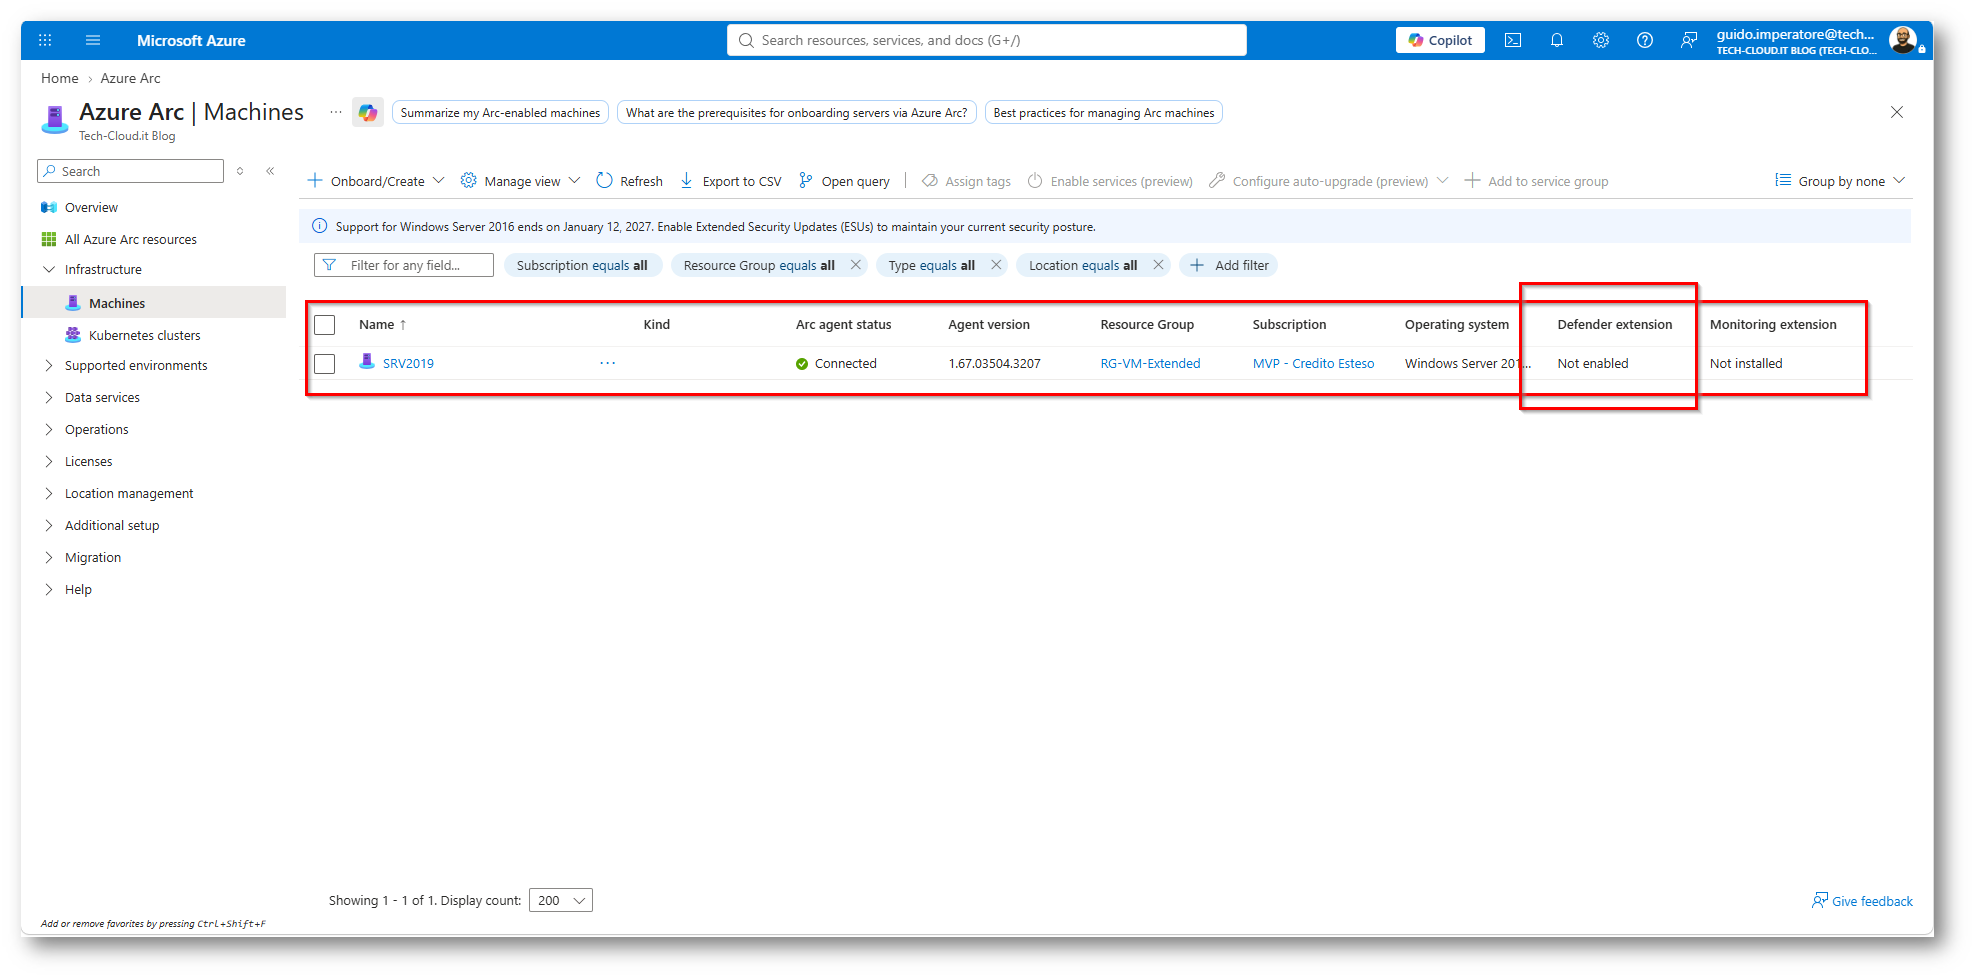
Task: Click the expand/collapse all diamond icon in sidebar
Action: click(x=240, y=171)
